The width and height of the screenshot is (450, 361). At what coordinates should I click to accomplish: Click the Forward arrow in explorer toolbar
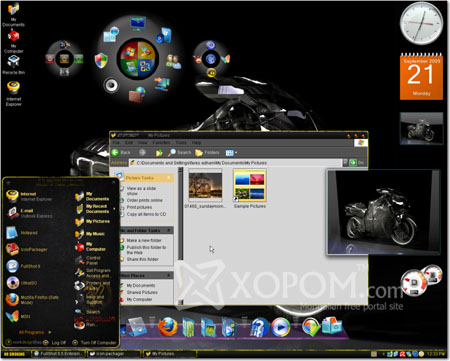(142, 152)
